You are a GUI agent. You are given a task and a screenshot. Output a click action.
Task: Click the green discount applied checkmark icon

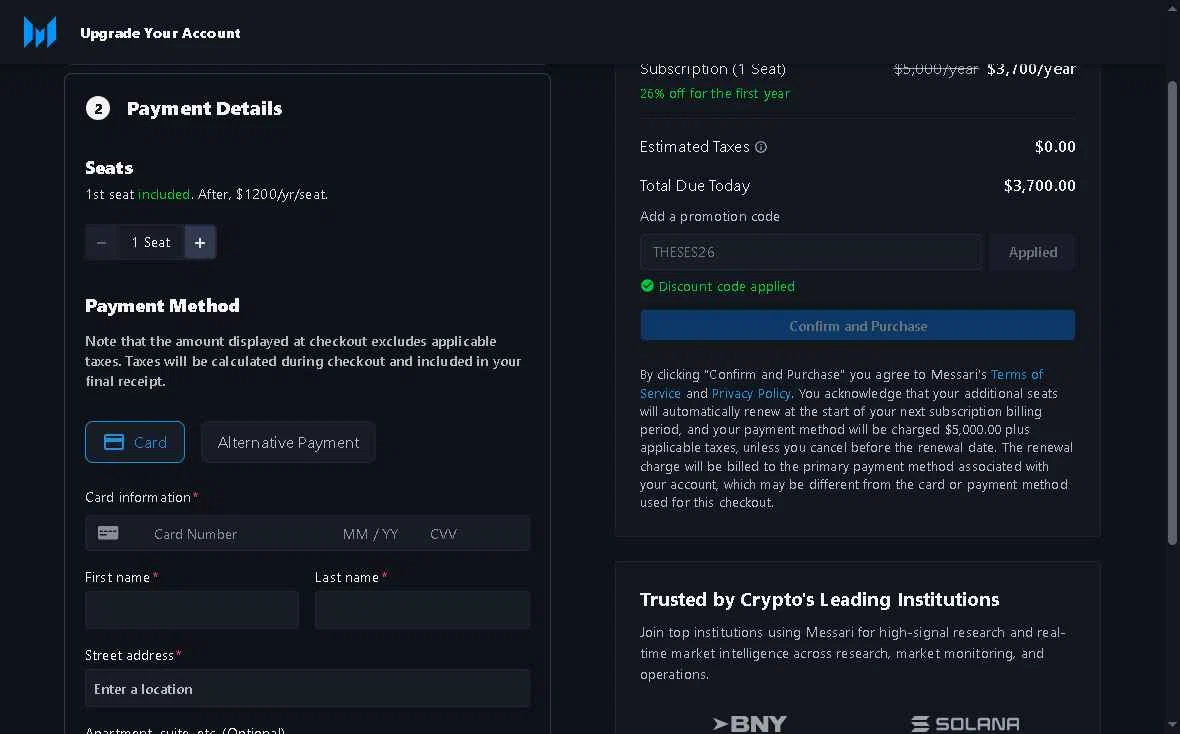647,285
